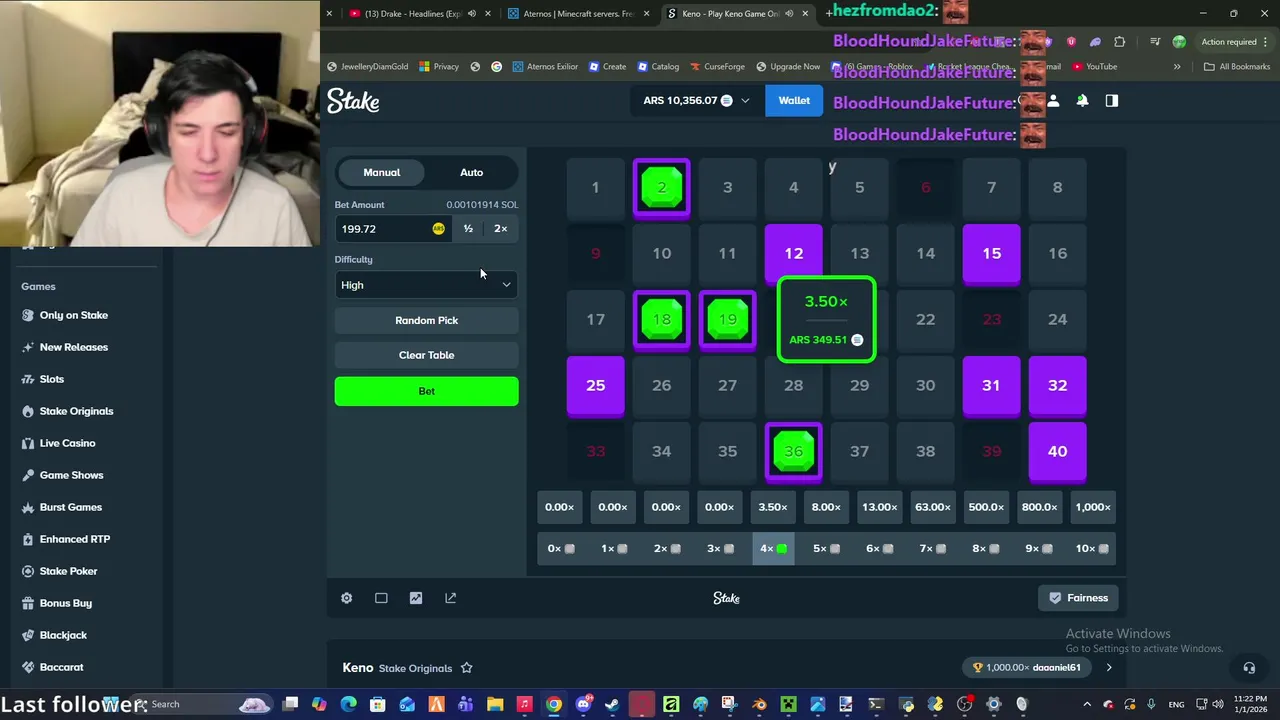The height and width of the screenshot is (720, 1280).
Task: Switch to the Aternos Minecraft servers tab
Action: coord(578,13)
